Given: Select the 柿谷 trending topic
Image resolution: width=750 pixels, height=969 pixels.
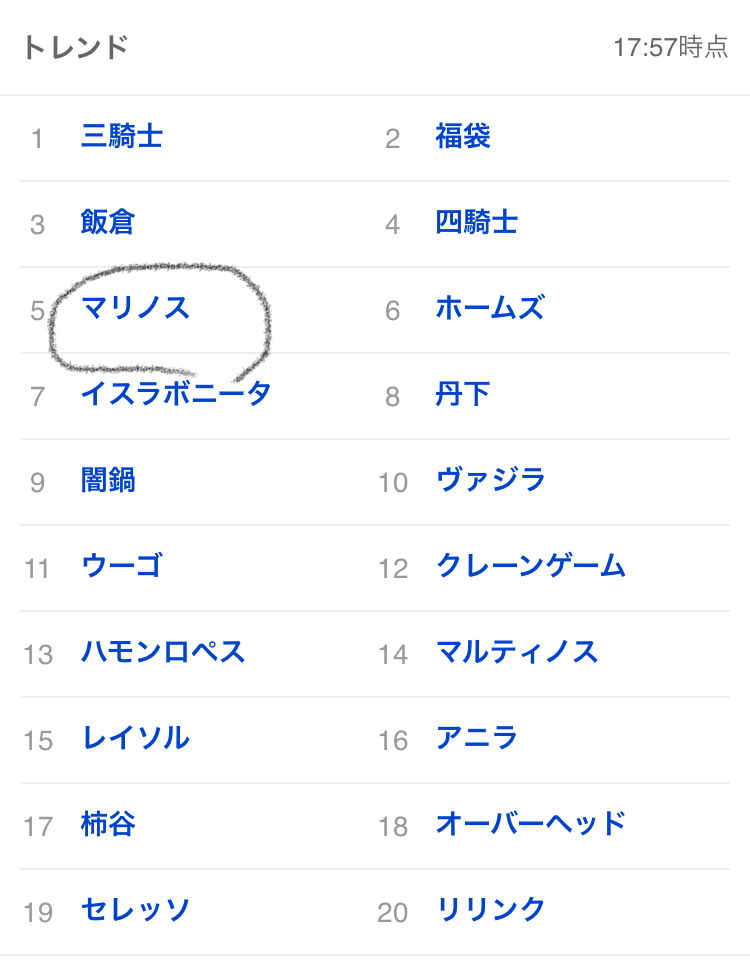Looking at the screenshot, I should click(x=108, y=825).
